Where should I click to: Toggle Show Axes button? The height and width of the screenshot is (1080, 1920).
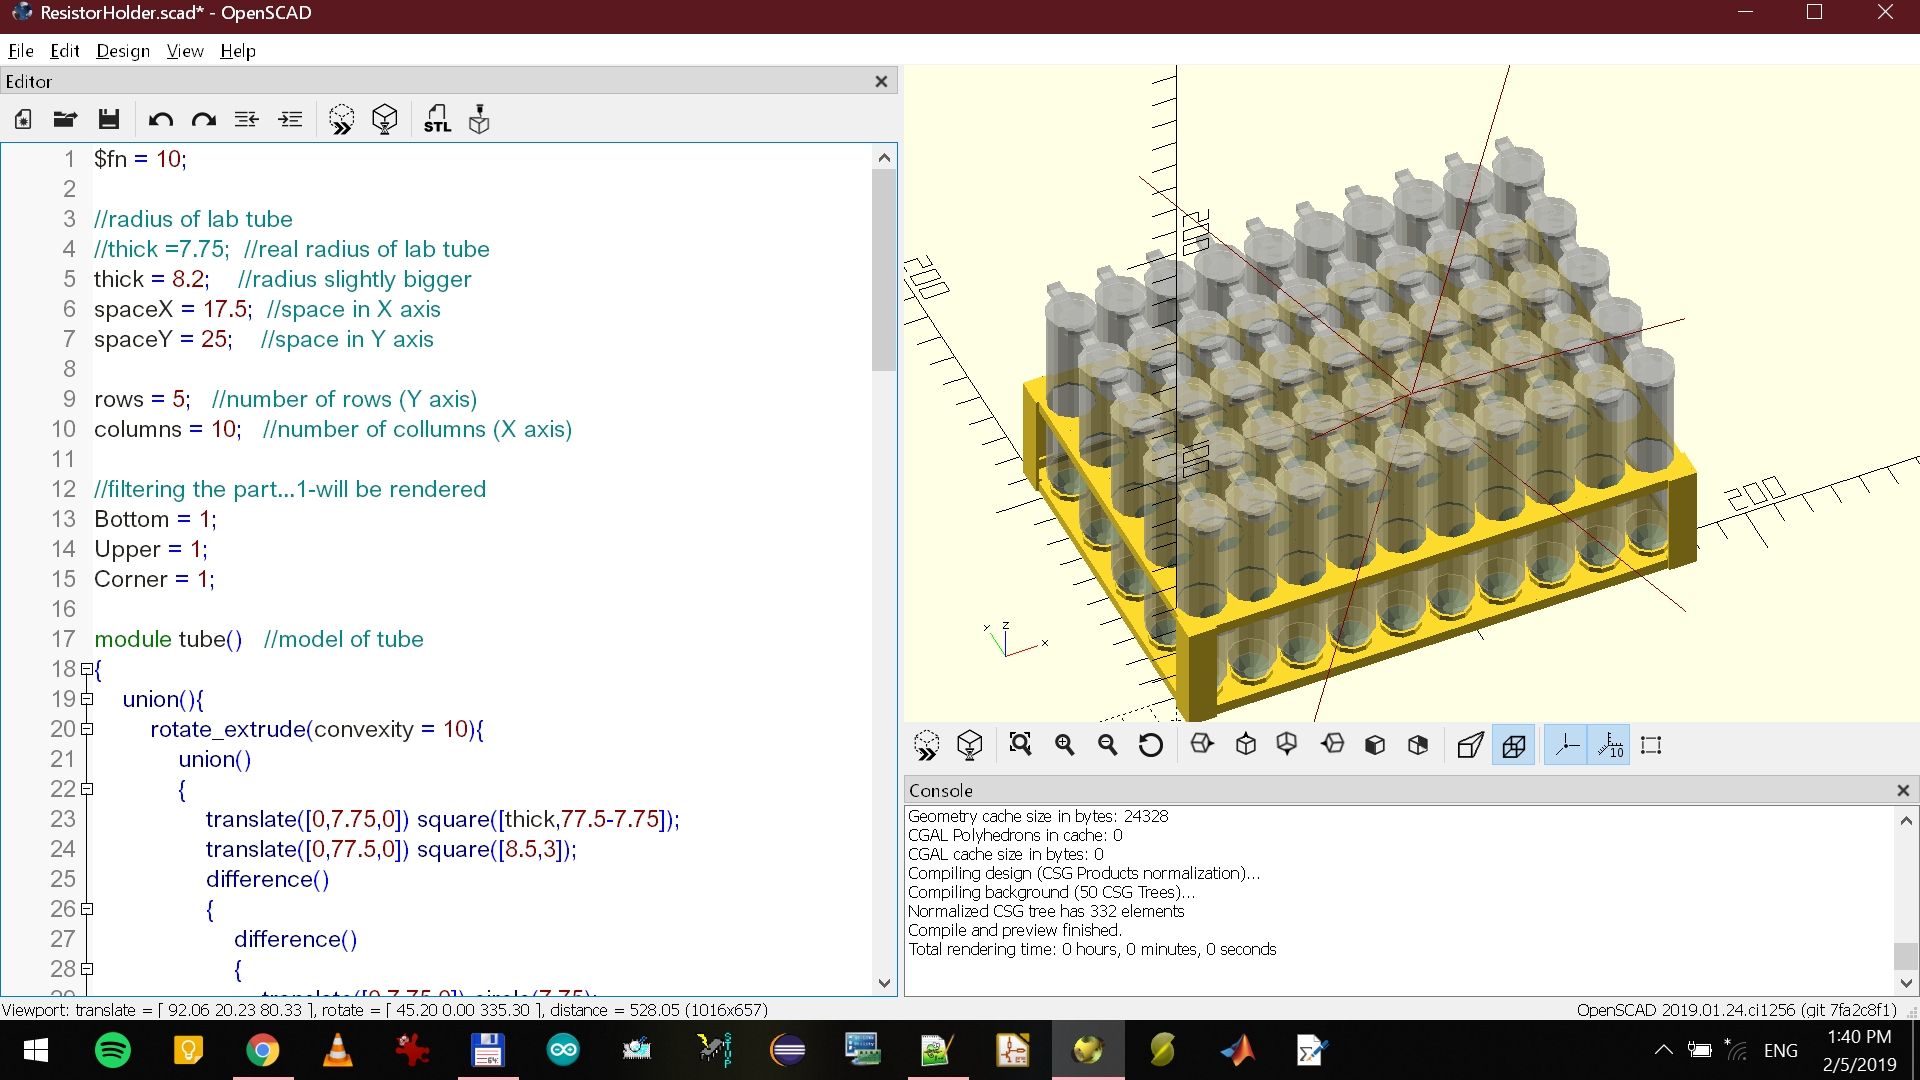coord(1565,745)
